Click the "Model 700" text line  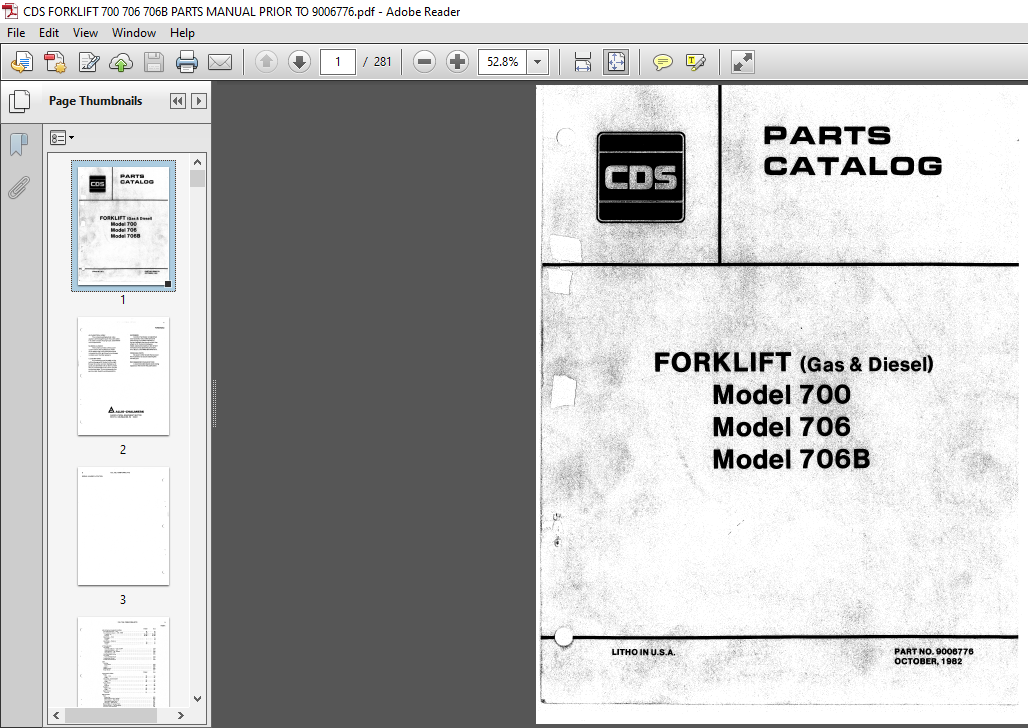(781, 395)
